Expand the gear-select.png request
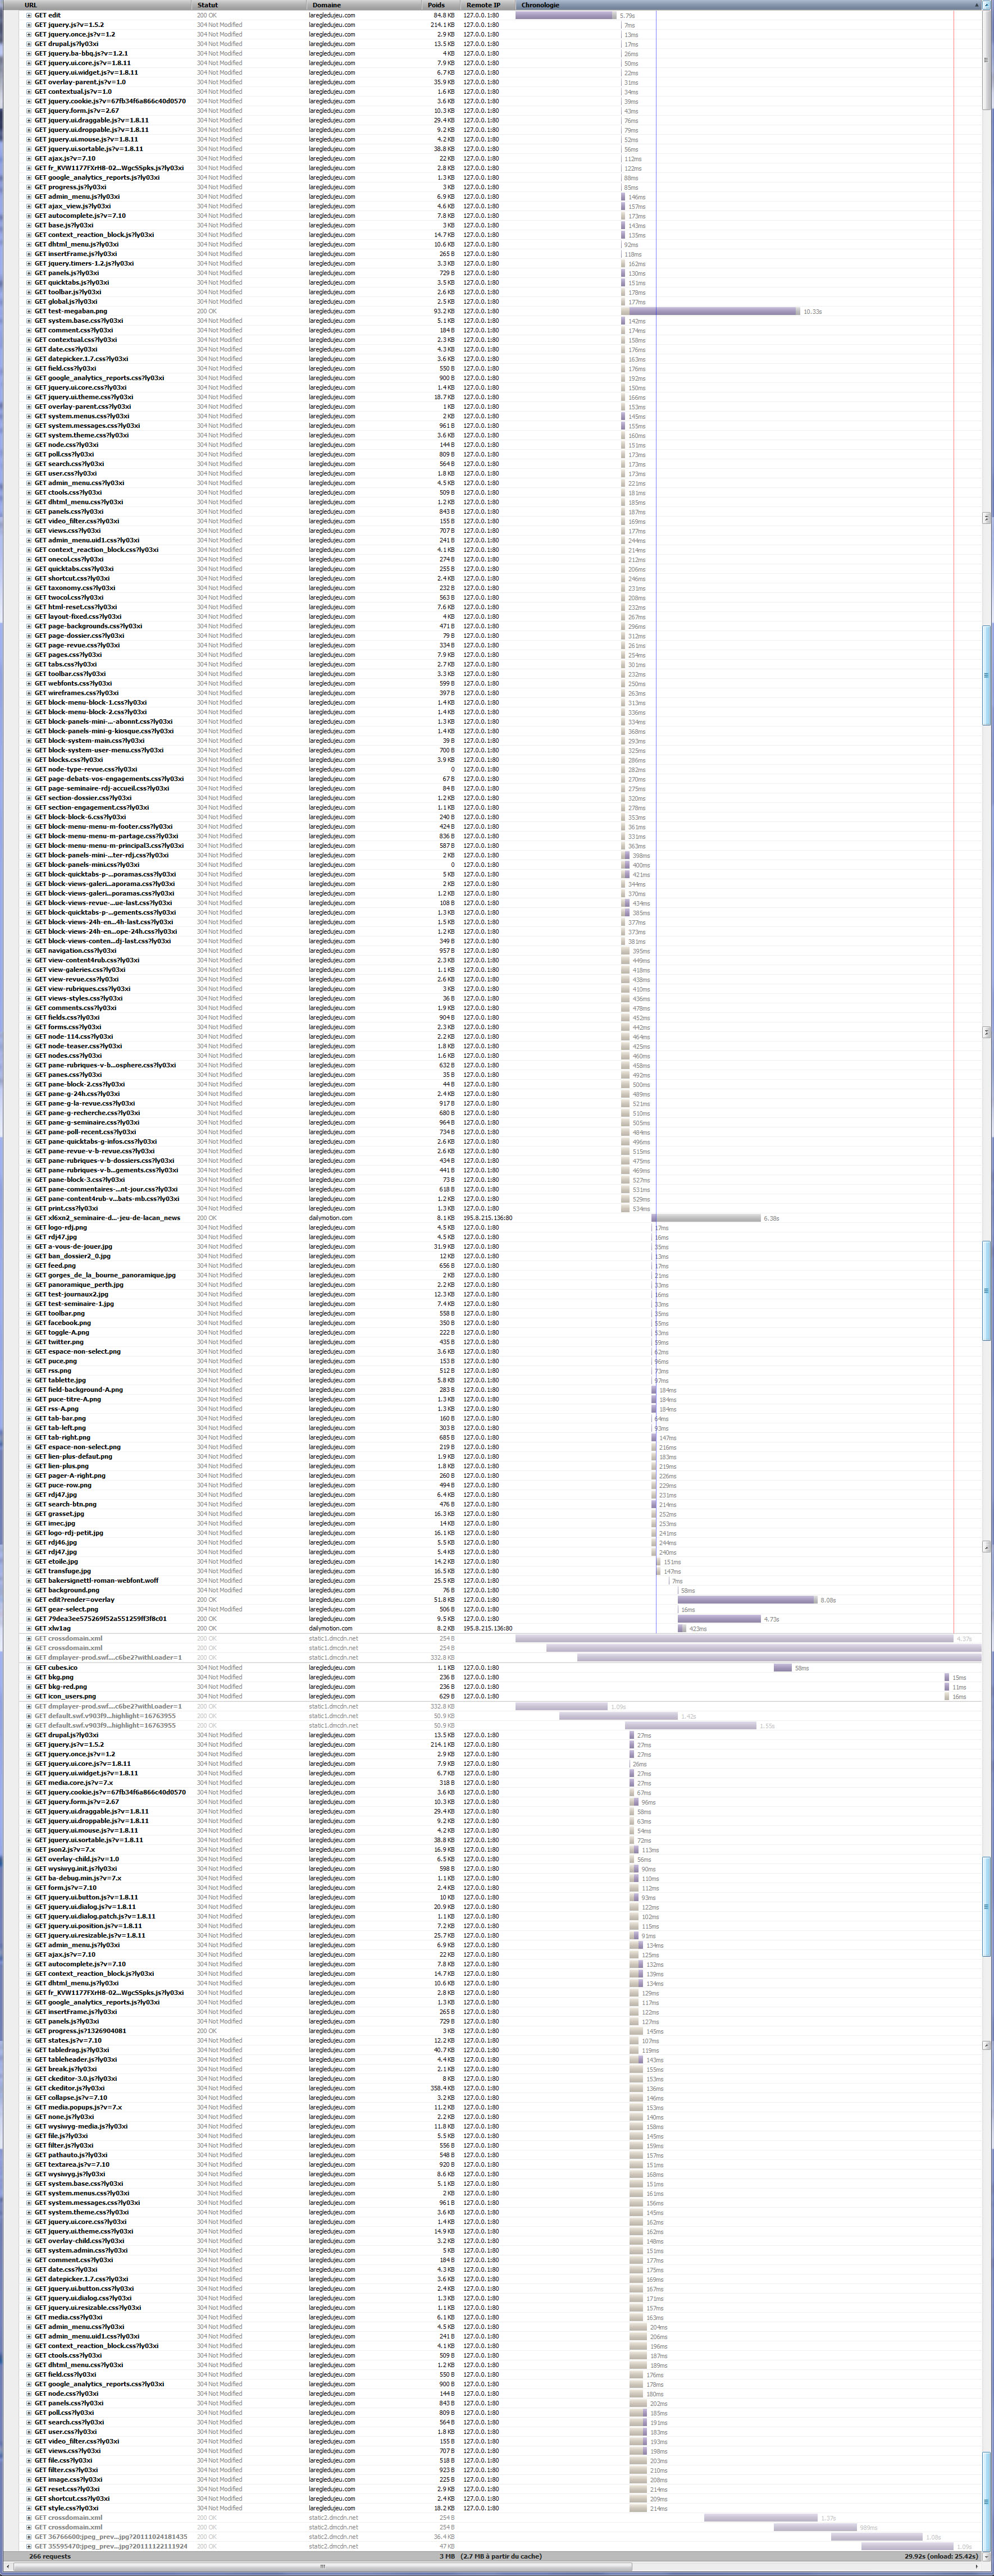Screen dimensions: 994x2576 pyautogui.click(x=28, y=1609)
